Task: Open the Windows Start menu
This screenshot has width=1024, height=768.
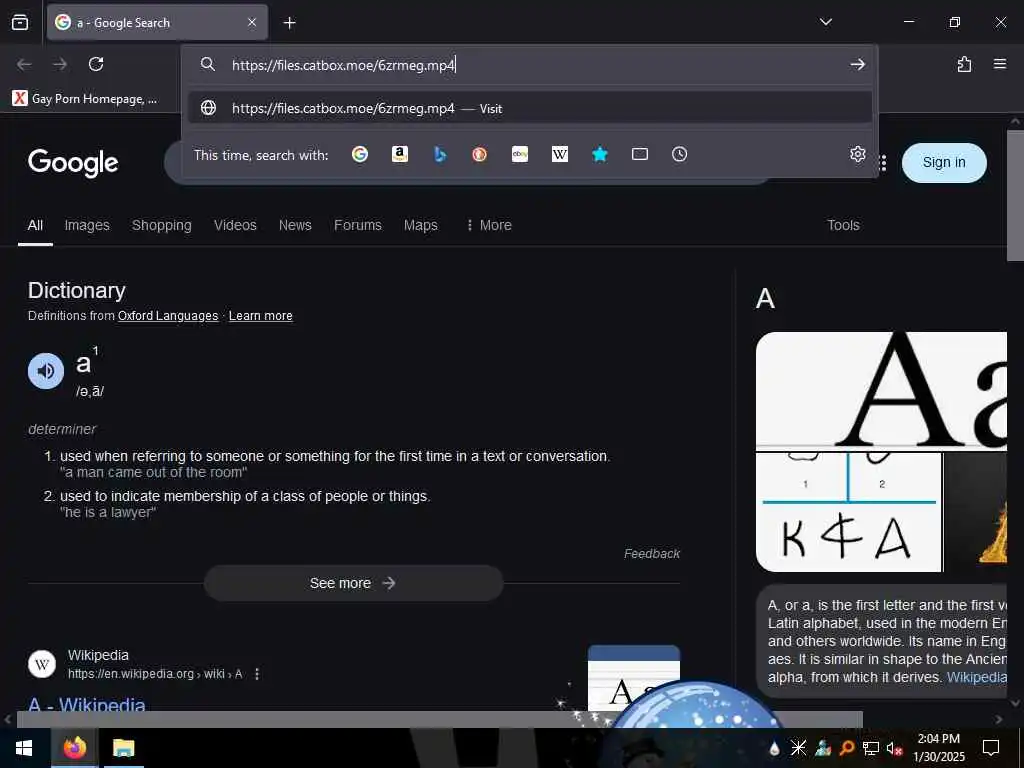Action: [x=24, y=748]
